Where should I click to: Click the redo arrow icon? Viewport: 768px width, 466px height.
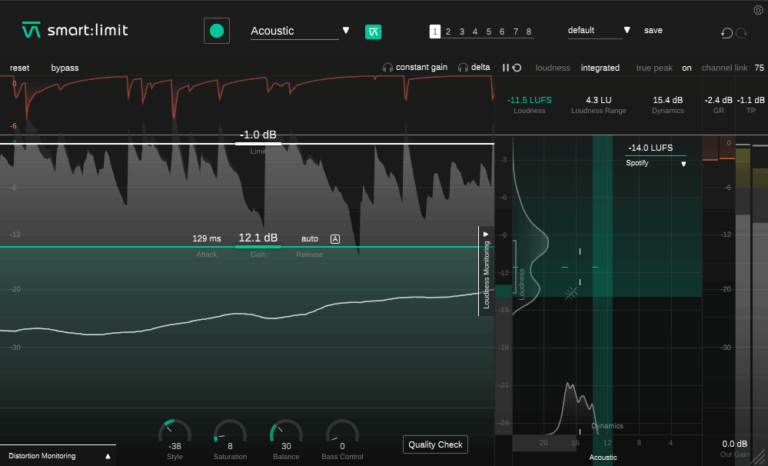tap(742, 33)
